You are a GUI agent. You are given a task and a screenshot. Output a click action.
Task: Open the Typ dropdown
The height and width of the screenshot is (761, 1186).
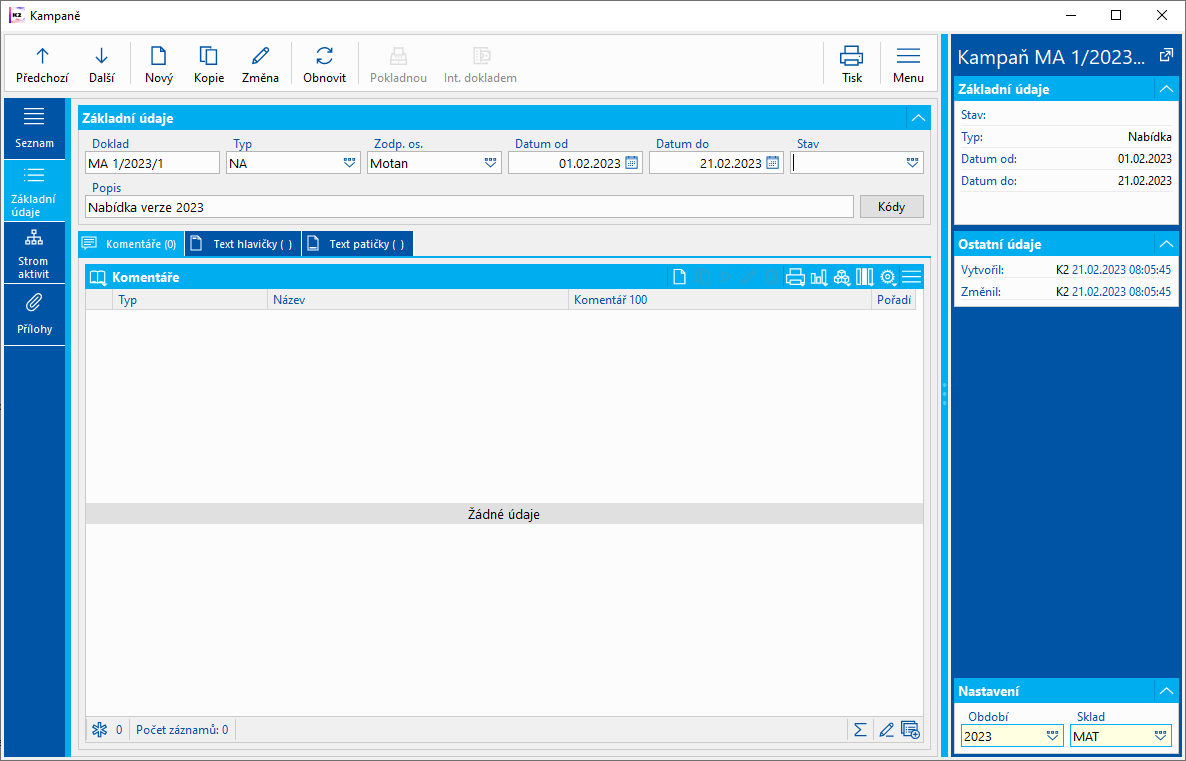click(349, 163)
